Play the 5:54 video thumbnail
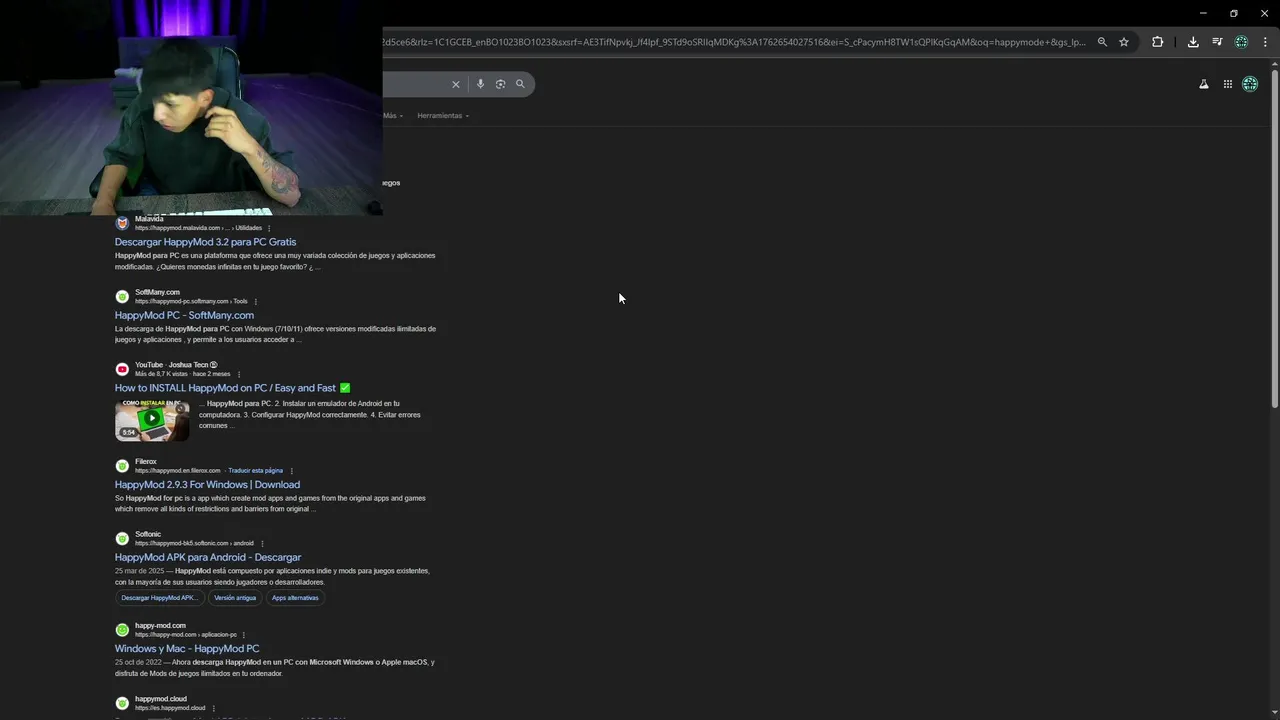 [152, 420]
